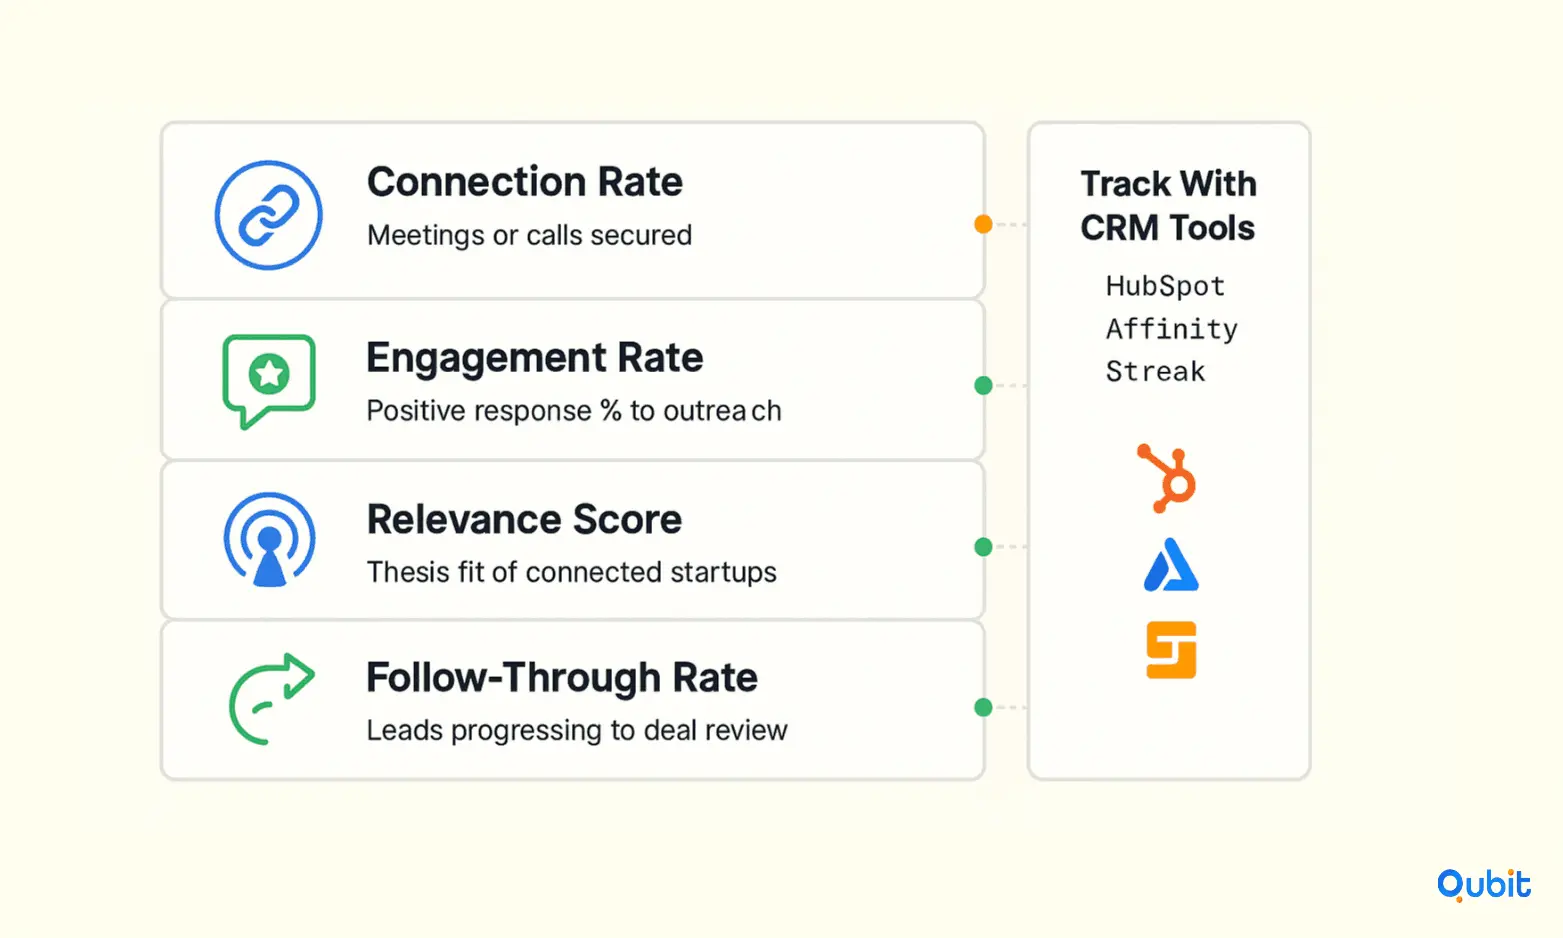The image size is (1563, 938).
Task: Click the Qubit logo
Action: (x=1484, y=885)
